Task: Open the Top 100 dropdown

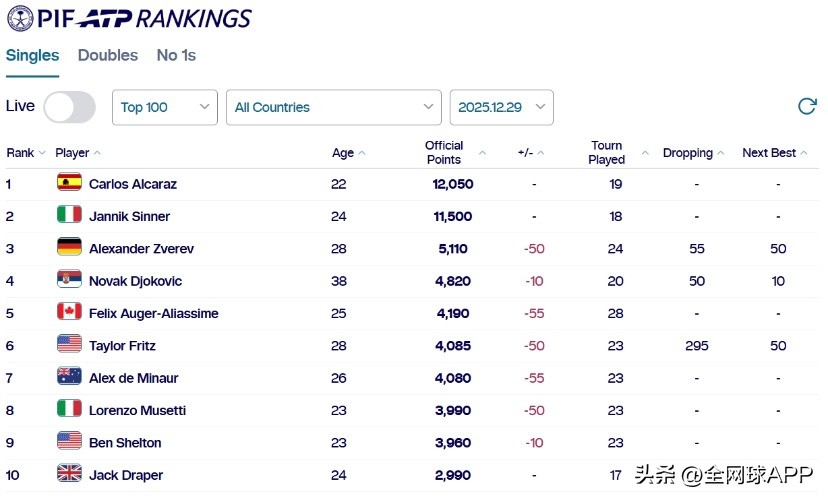Action: click(x=165, y=108)
